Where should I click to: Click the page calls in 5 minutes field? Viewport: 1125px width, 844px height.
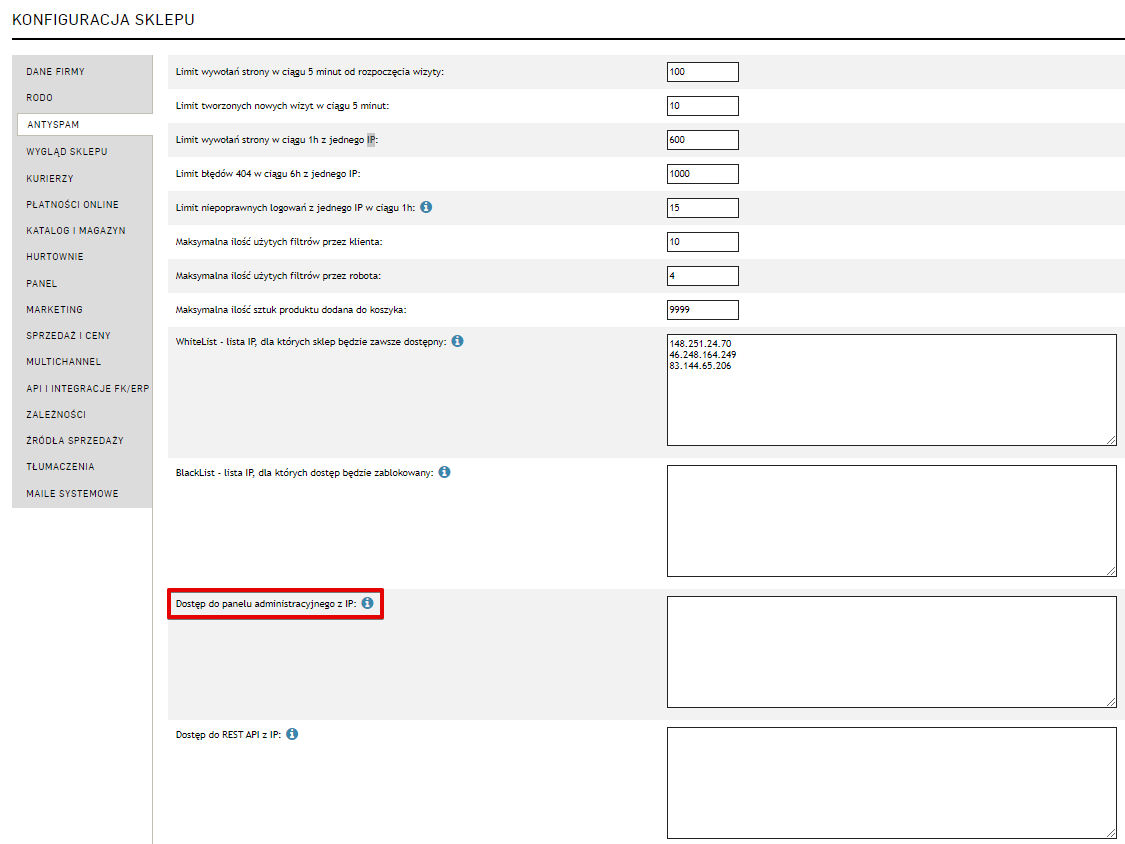(702, 72)
